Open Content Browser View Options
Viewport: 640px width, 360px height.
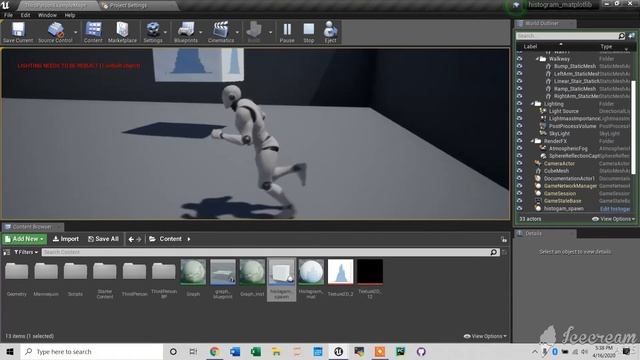485,336
